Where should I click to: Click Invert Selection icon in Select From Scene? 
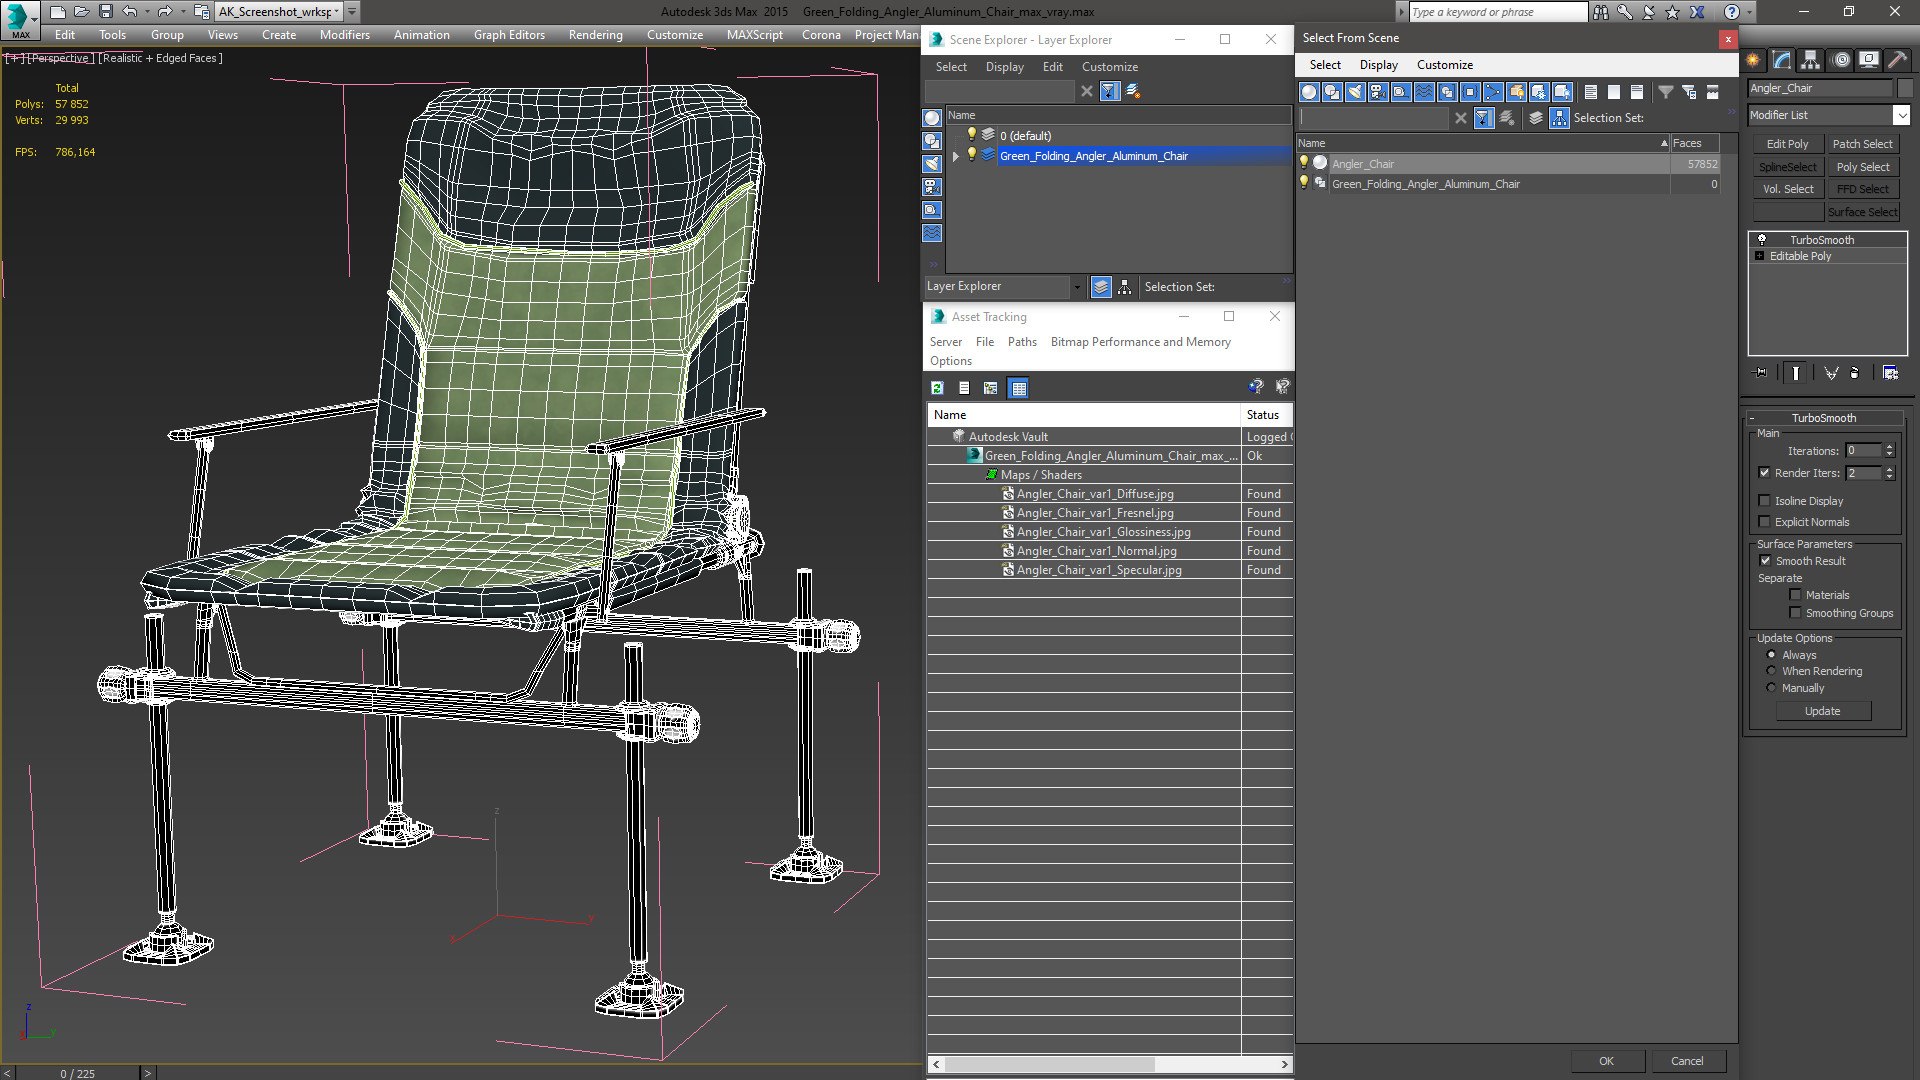(1637, 92)
